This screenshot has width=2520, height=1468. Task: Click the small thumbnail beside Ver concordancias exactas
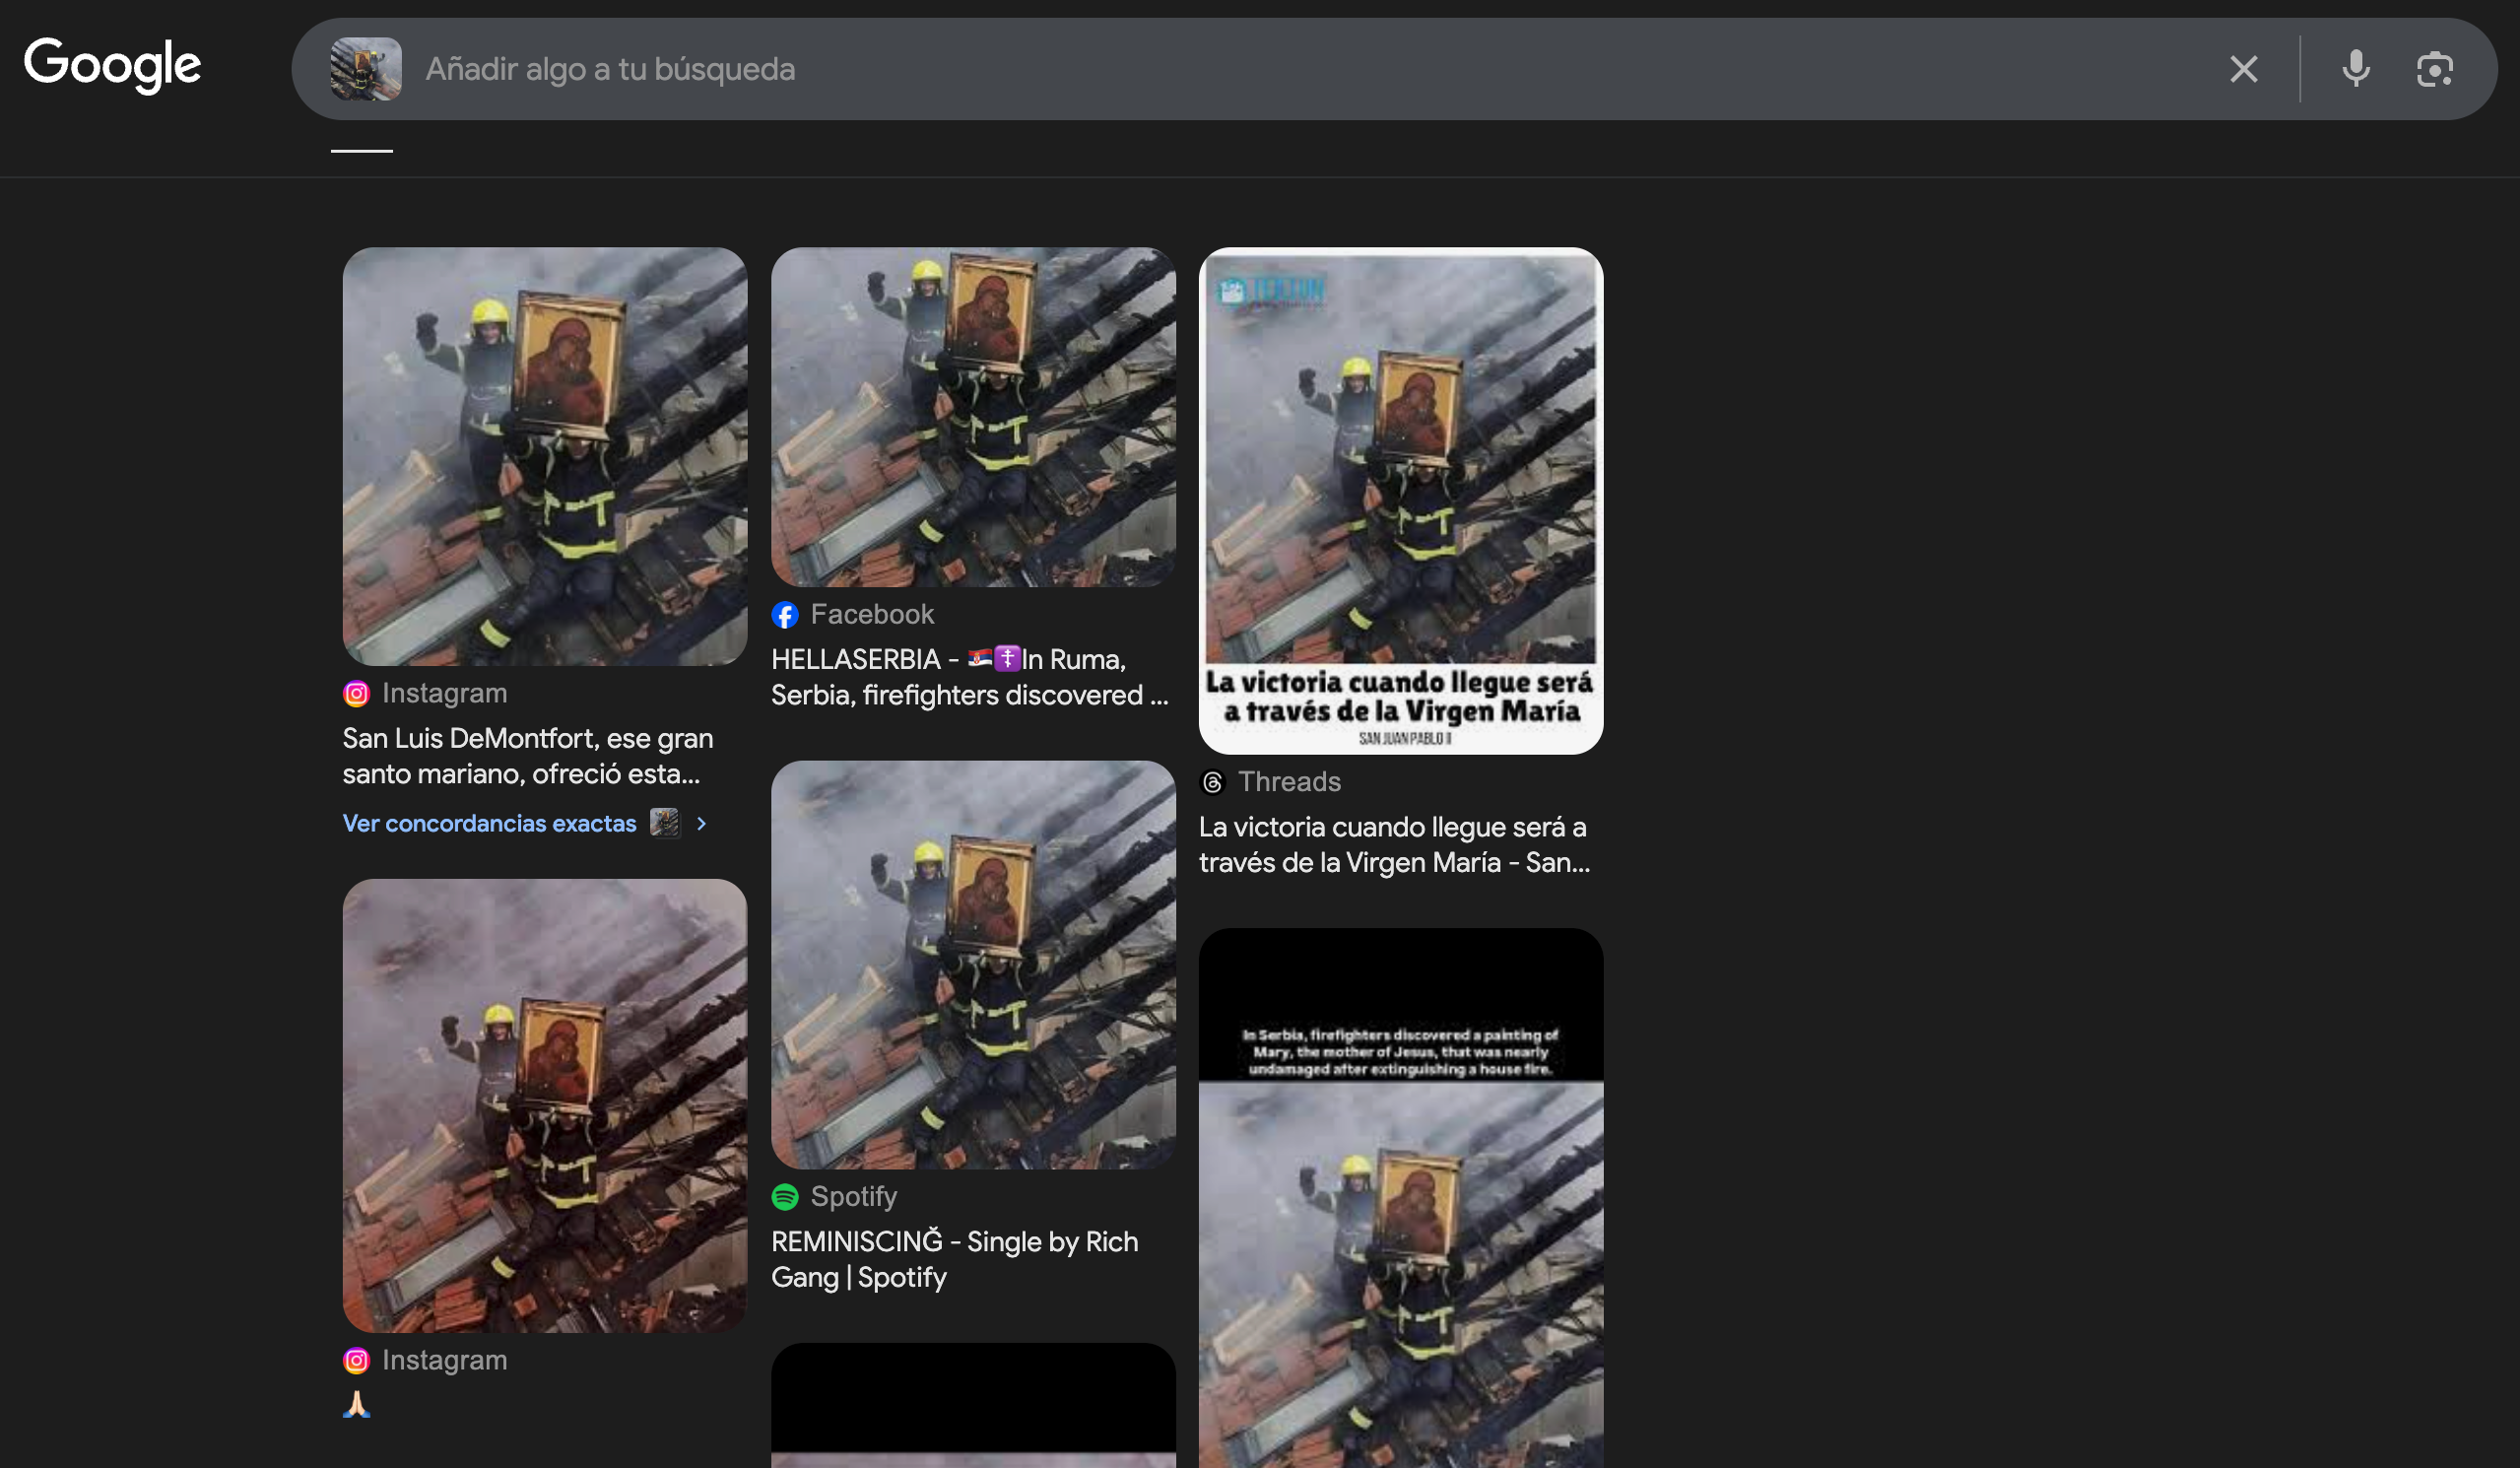pos(665,823)
